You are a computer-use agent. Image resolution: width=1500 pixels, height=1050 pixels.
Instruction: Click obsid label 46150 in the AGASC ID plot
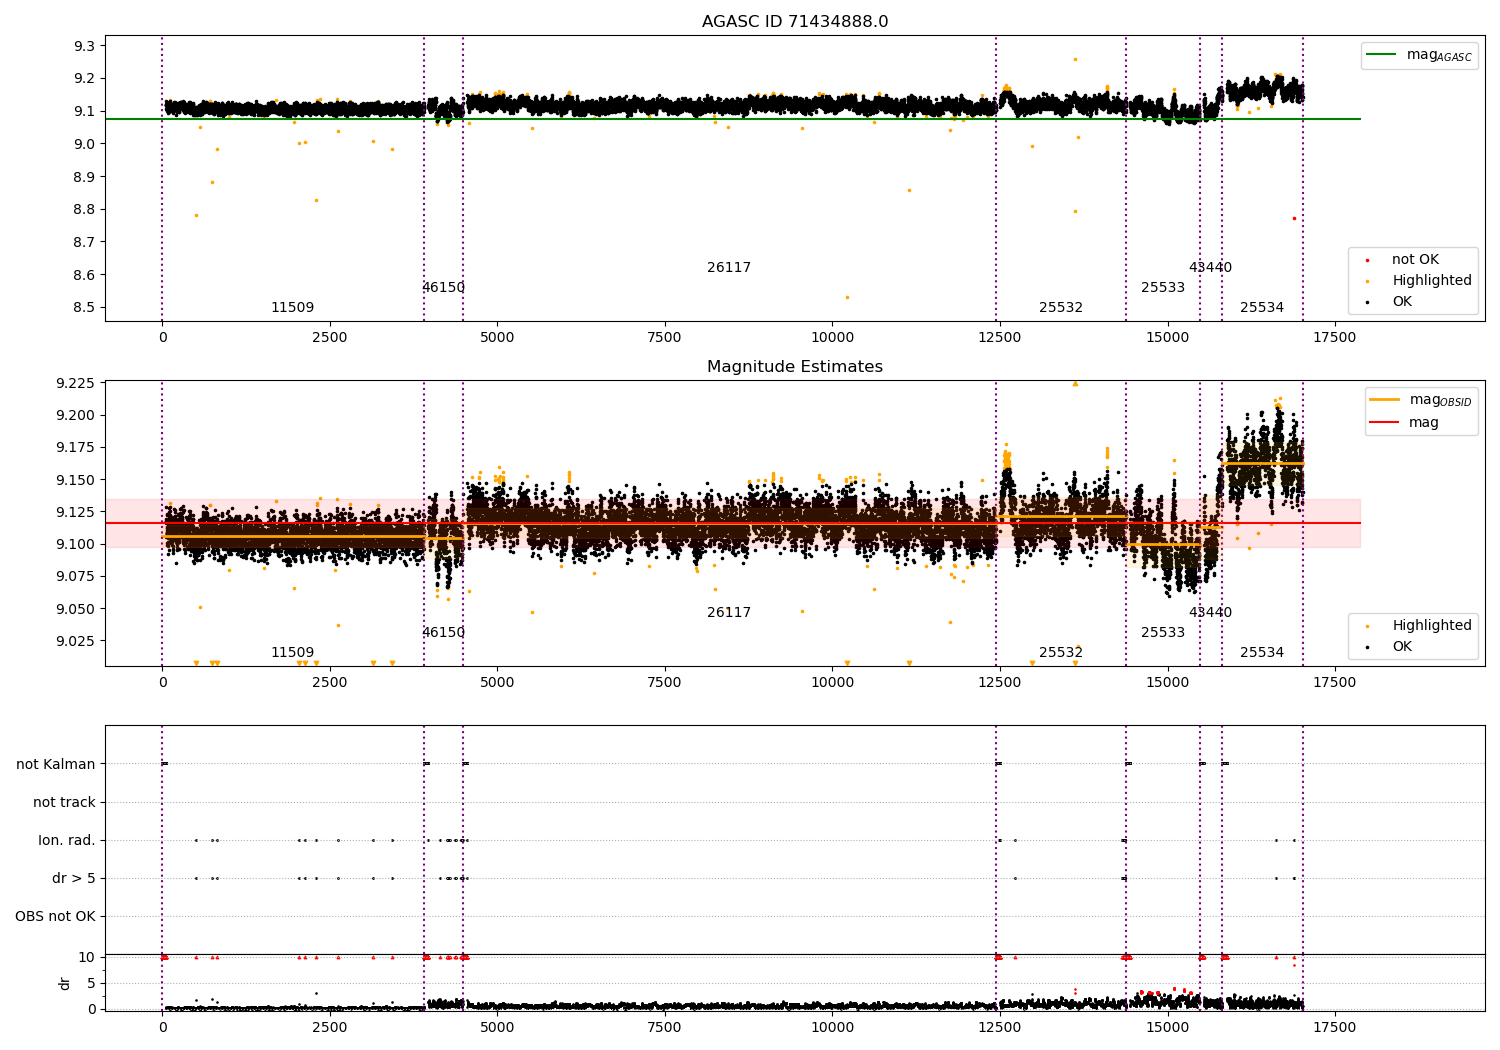pyautogui.click(x=443, y=288)
